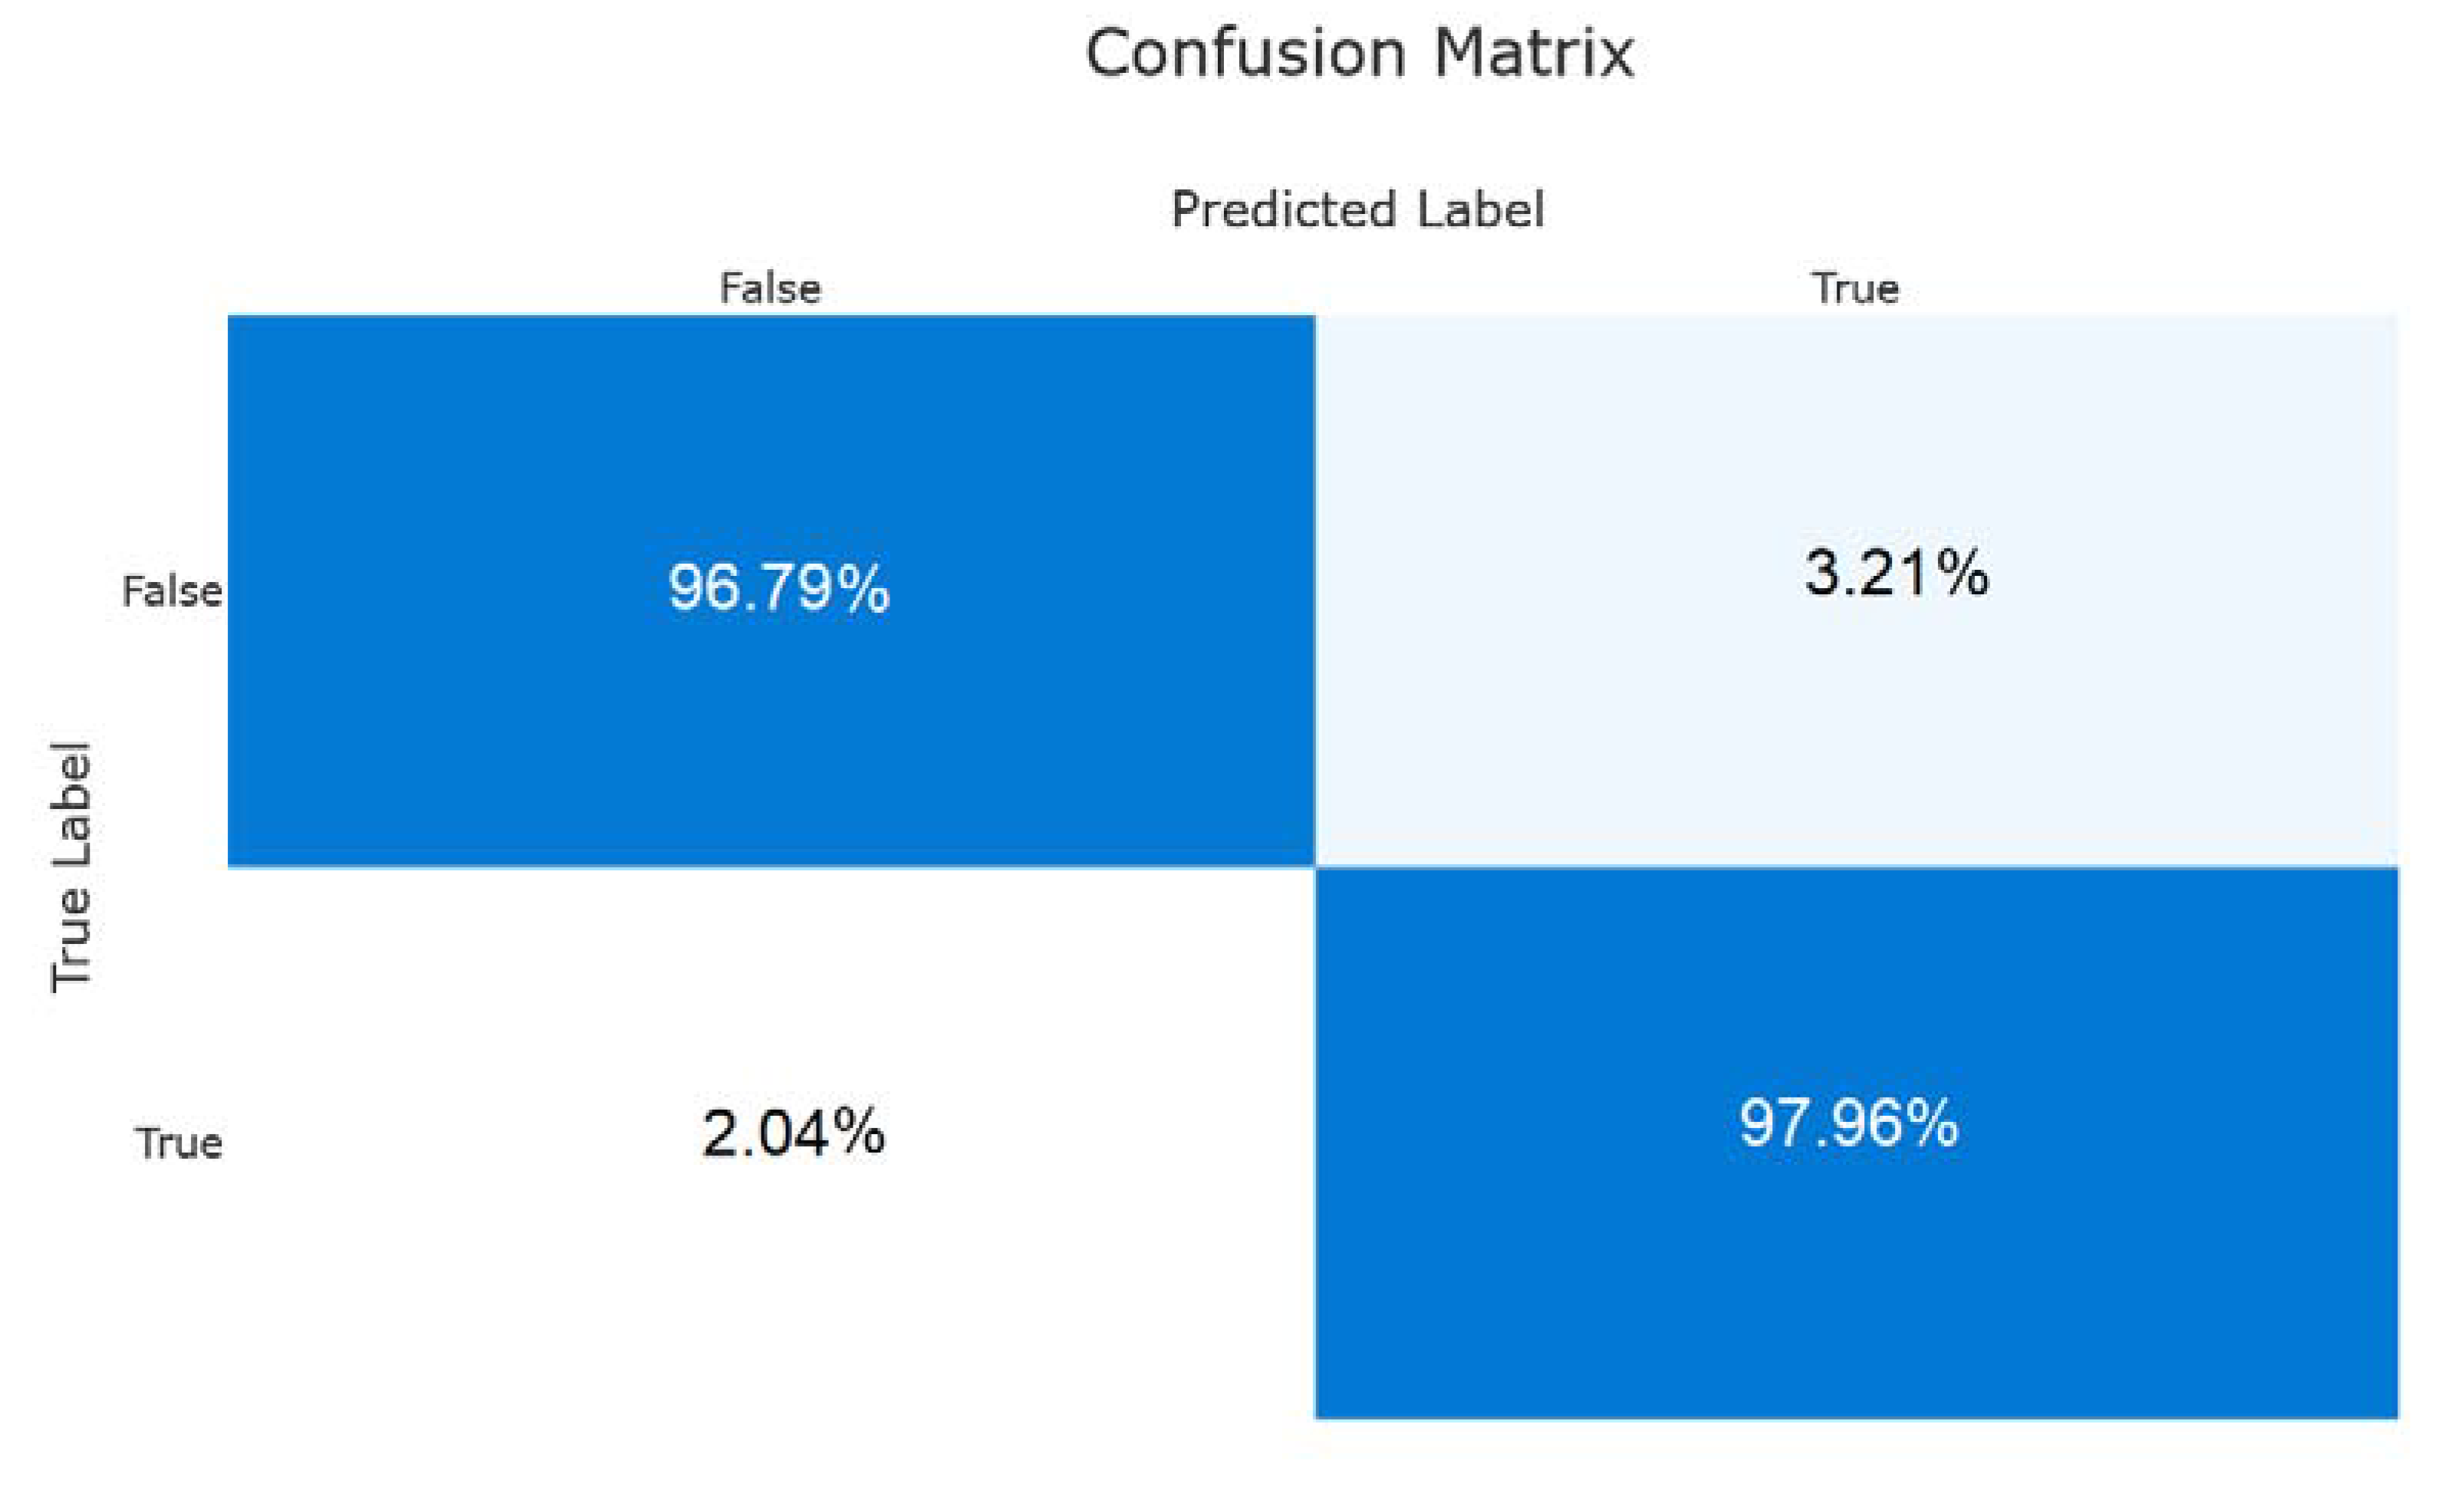2464x1500 pixels.
Task: Click the "True" column header label
Action: [1855, 289]
